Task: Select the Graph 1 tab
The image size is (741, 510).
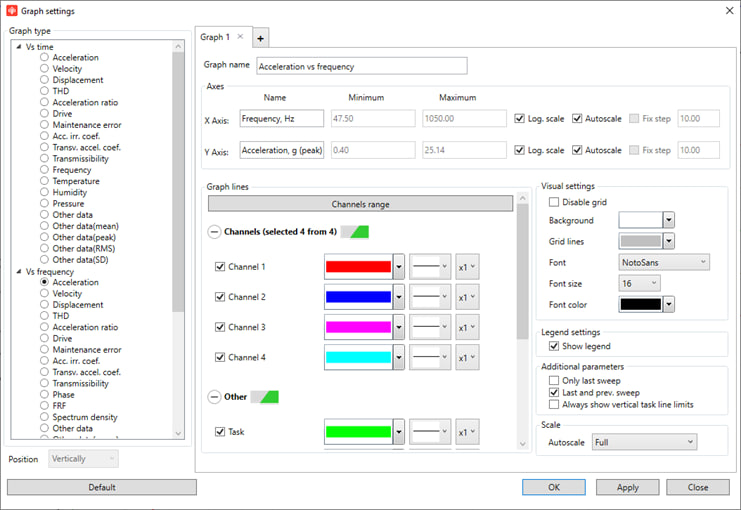Action: tap(215, 37)
